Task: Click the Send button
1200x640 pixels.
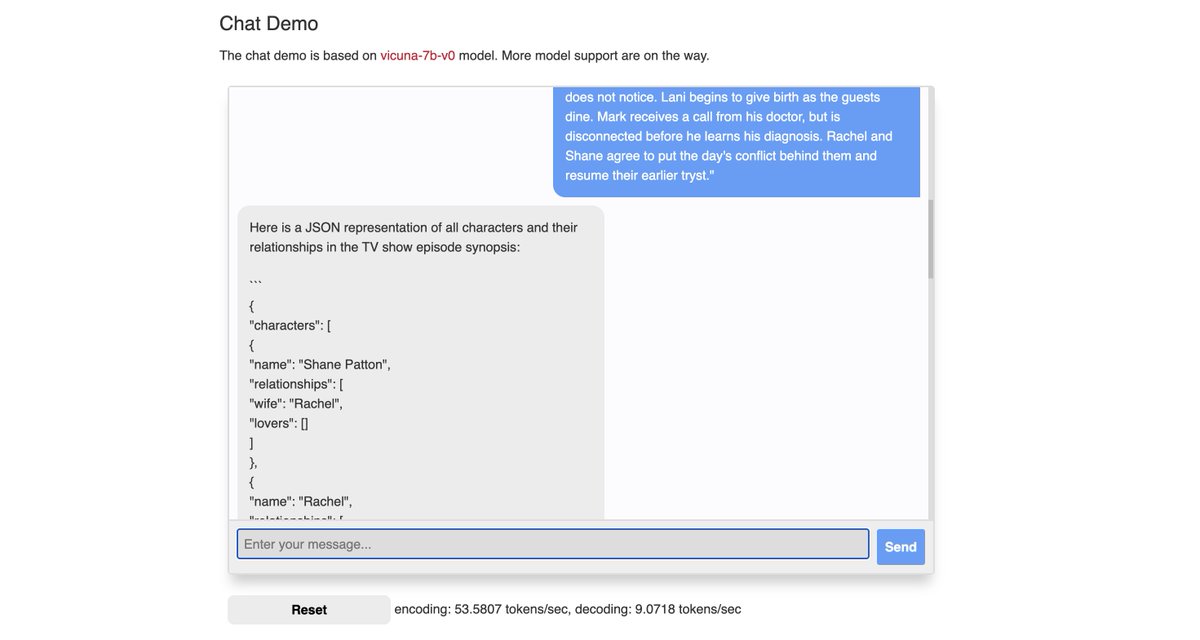Action: coord(900,547)
